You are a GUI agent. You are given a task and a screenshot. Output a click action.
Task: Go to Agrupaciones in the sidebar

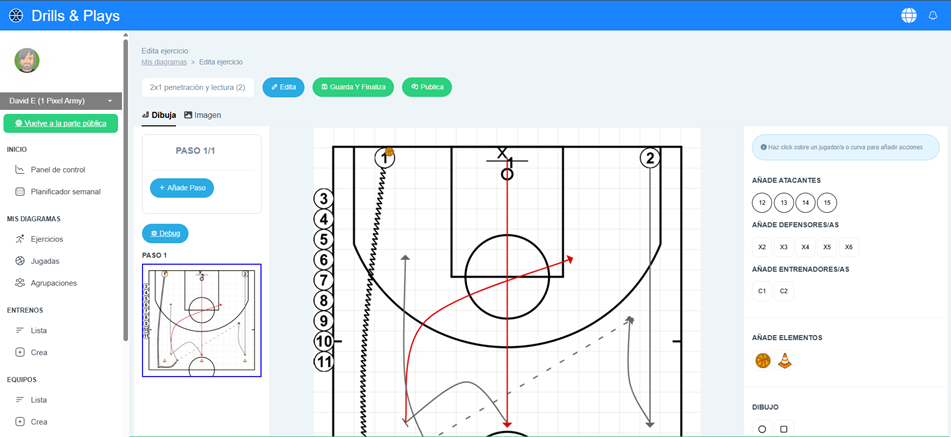(53, 282)
